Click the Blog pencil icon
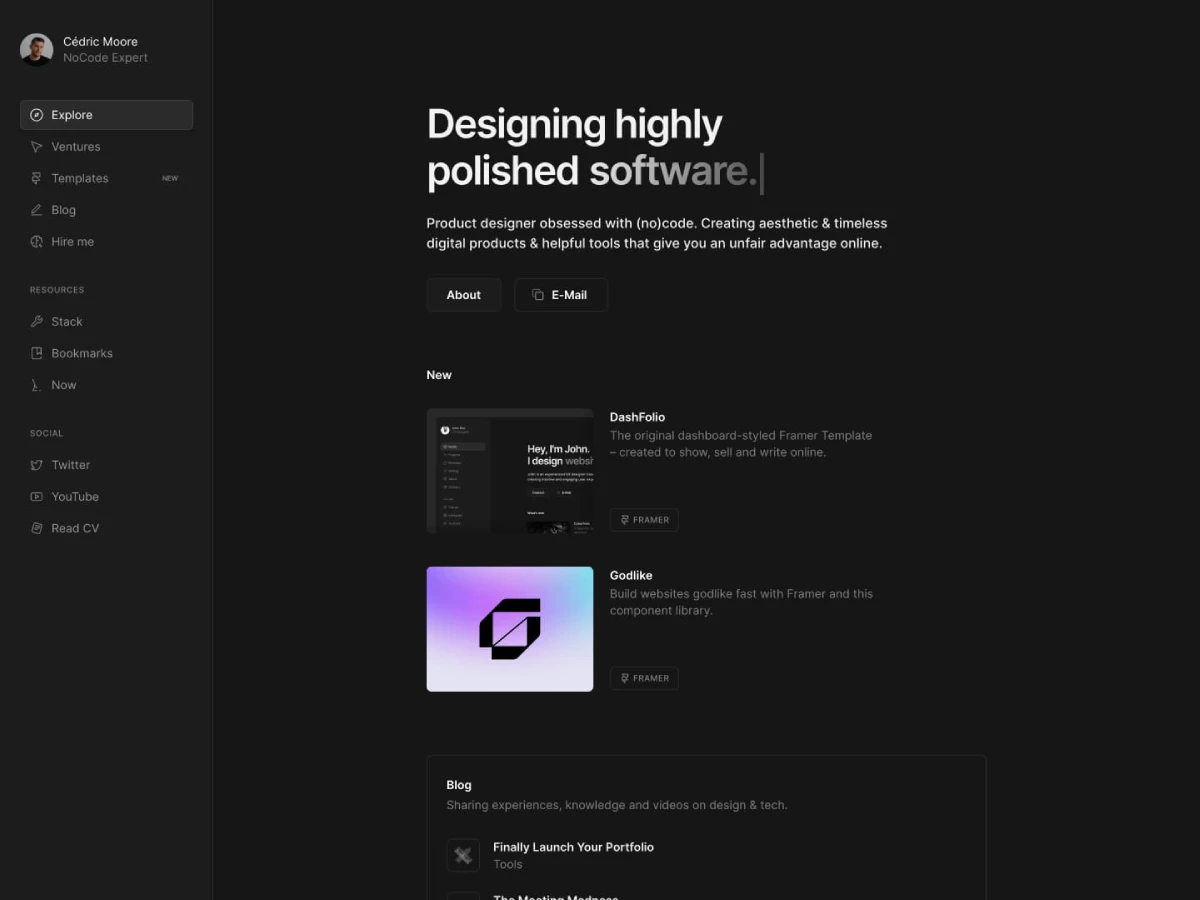 coord(37,210)
